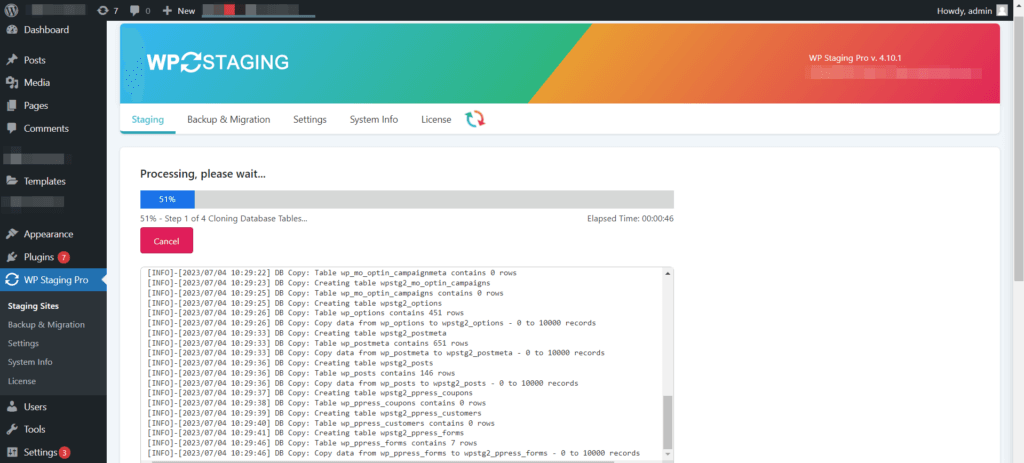Image resolution: width=1024 pixels, height=463 pixels.
Task: Open the Appearance menu
Action: pos(48,234)
